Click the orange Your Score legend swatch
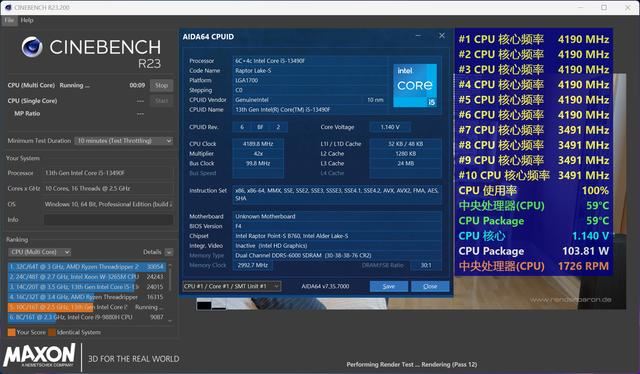This screenshot has height=374, width=640. (x=11, y=332)
